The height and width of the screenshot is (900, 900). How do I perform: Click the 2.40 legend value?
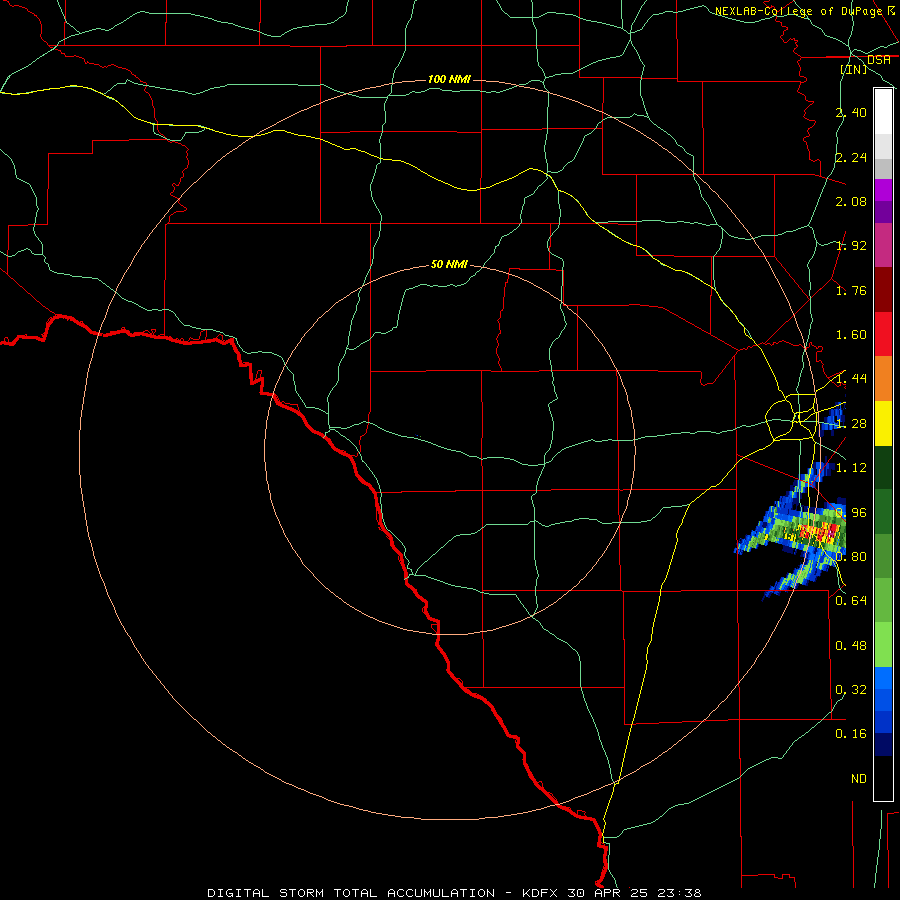[851, 112]
